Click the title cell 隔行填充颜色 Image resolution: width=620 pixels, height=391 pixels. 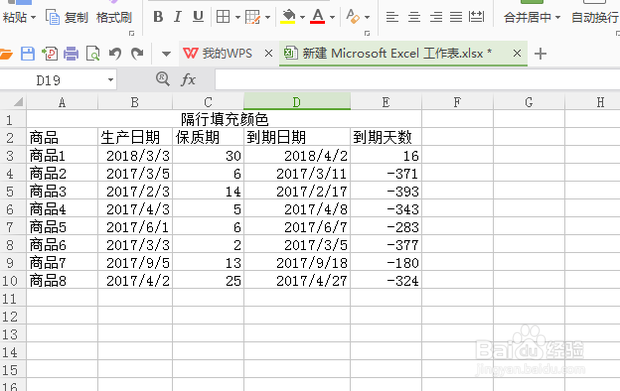click(224, 119)
